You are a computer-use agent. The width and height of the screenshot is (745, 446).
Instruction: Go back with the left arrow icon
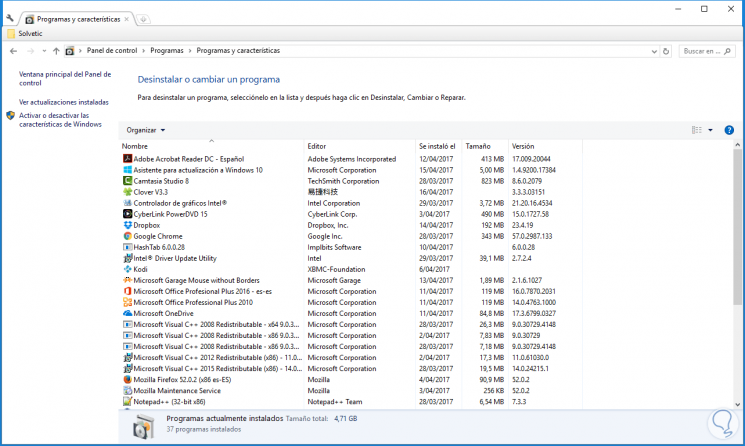[x=13, y=51]
